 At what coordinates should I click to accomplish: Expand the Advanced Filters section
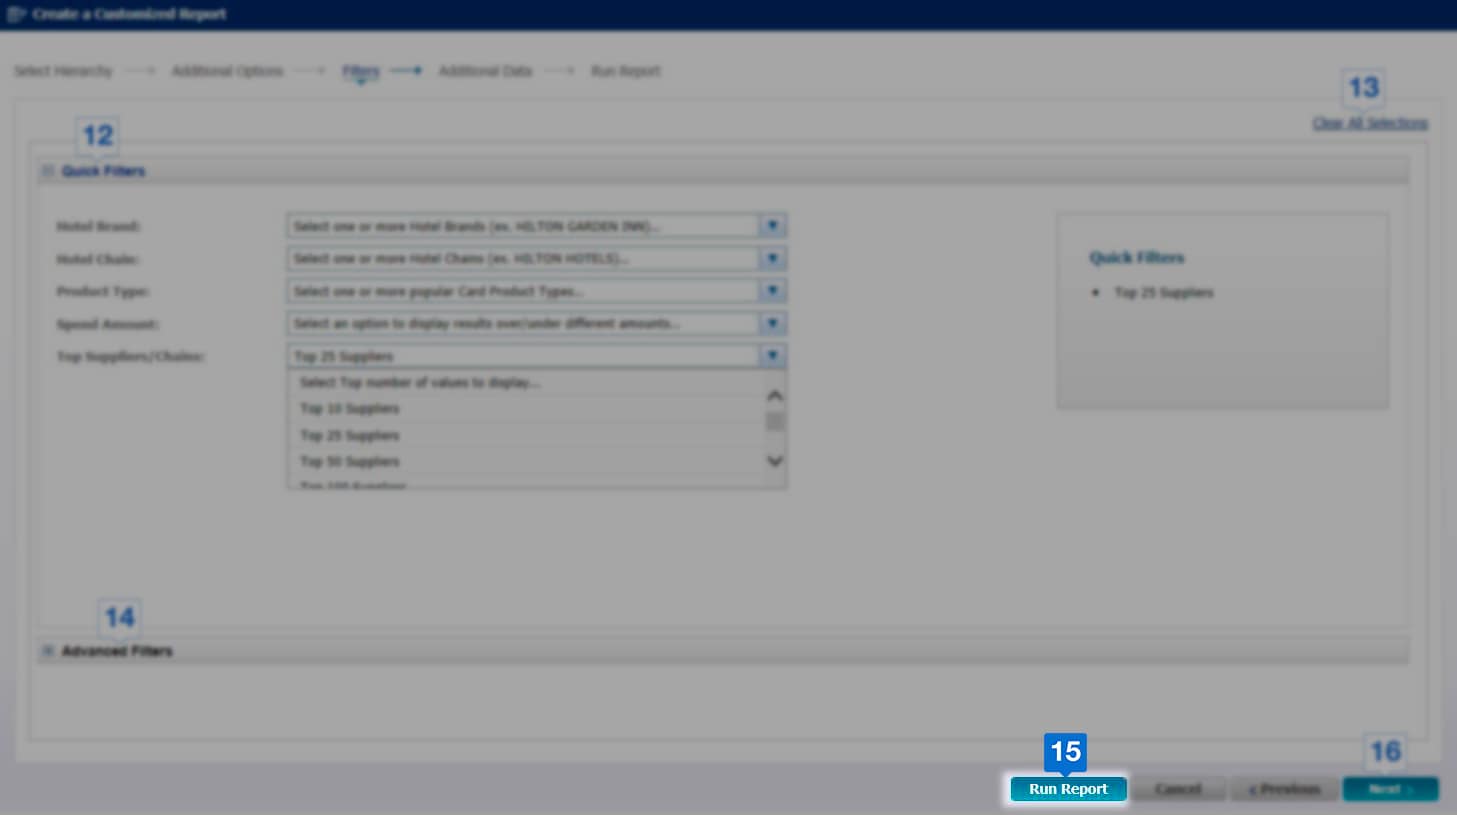click(x=48, y=651)
